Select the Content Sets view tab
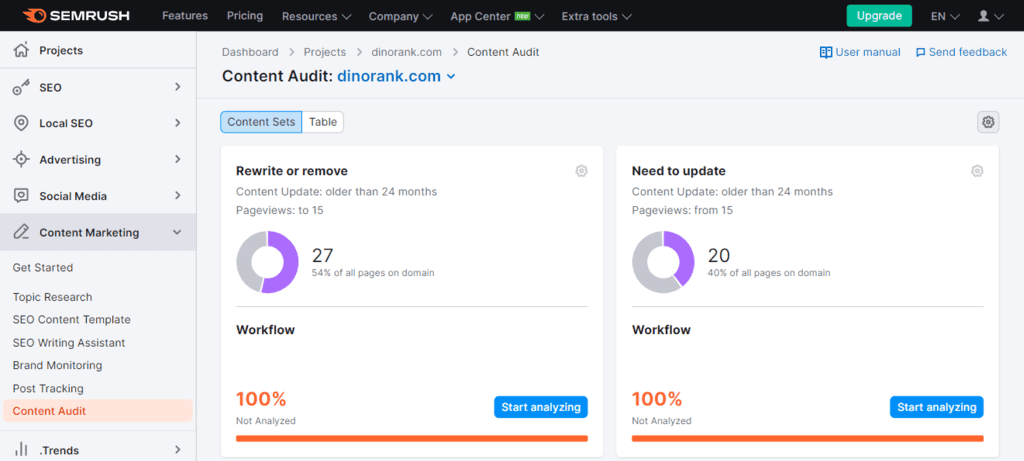This screenshot has height=461, width=1024. 261,122
